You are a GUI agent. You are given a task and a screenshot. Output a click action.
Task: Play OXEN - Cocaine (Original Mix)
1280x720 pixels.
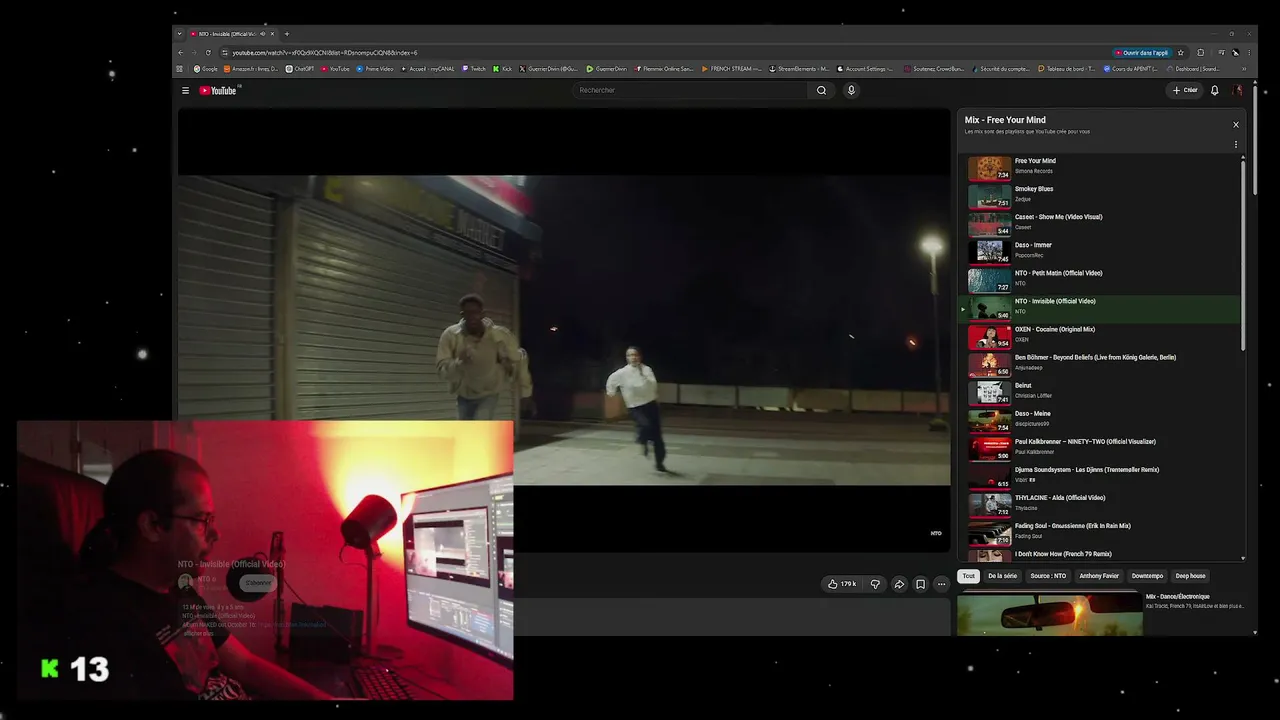click(x=1099, y=336)
